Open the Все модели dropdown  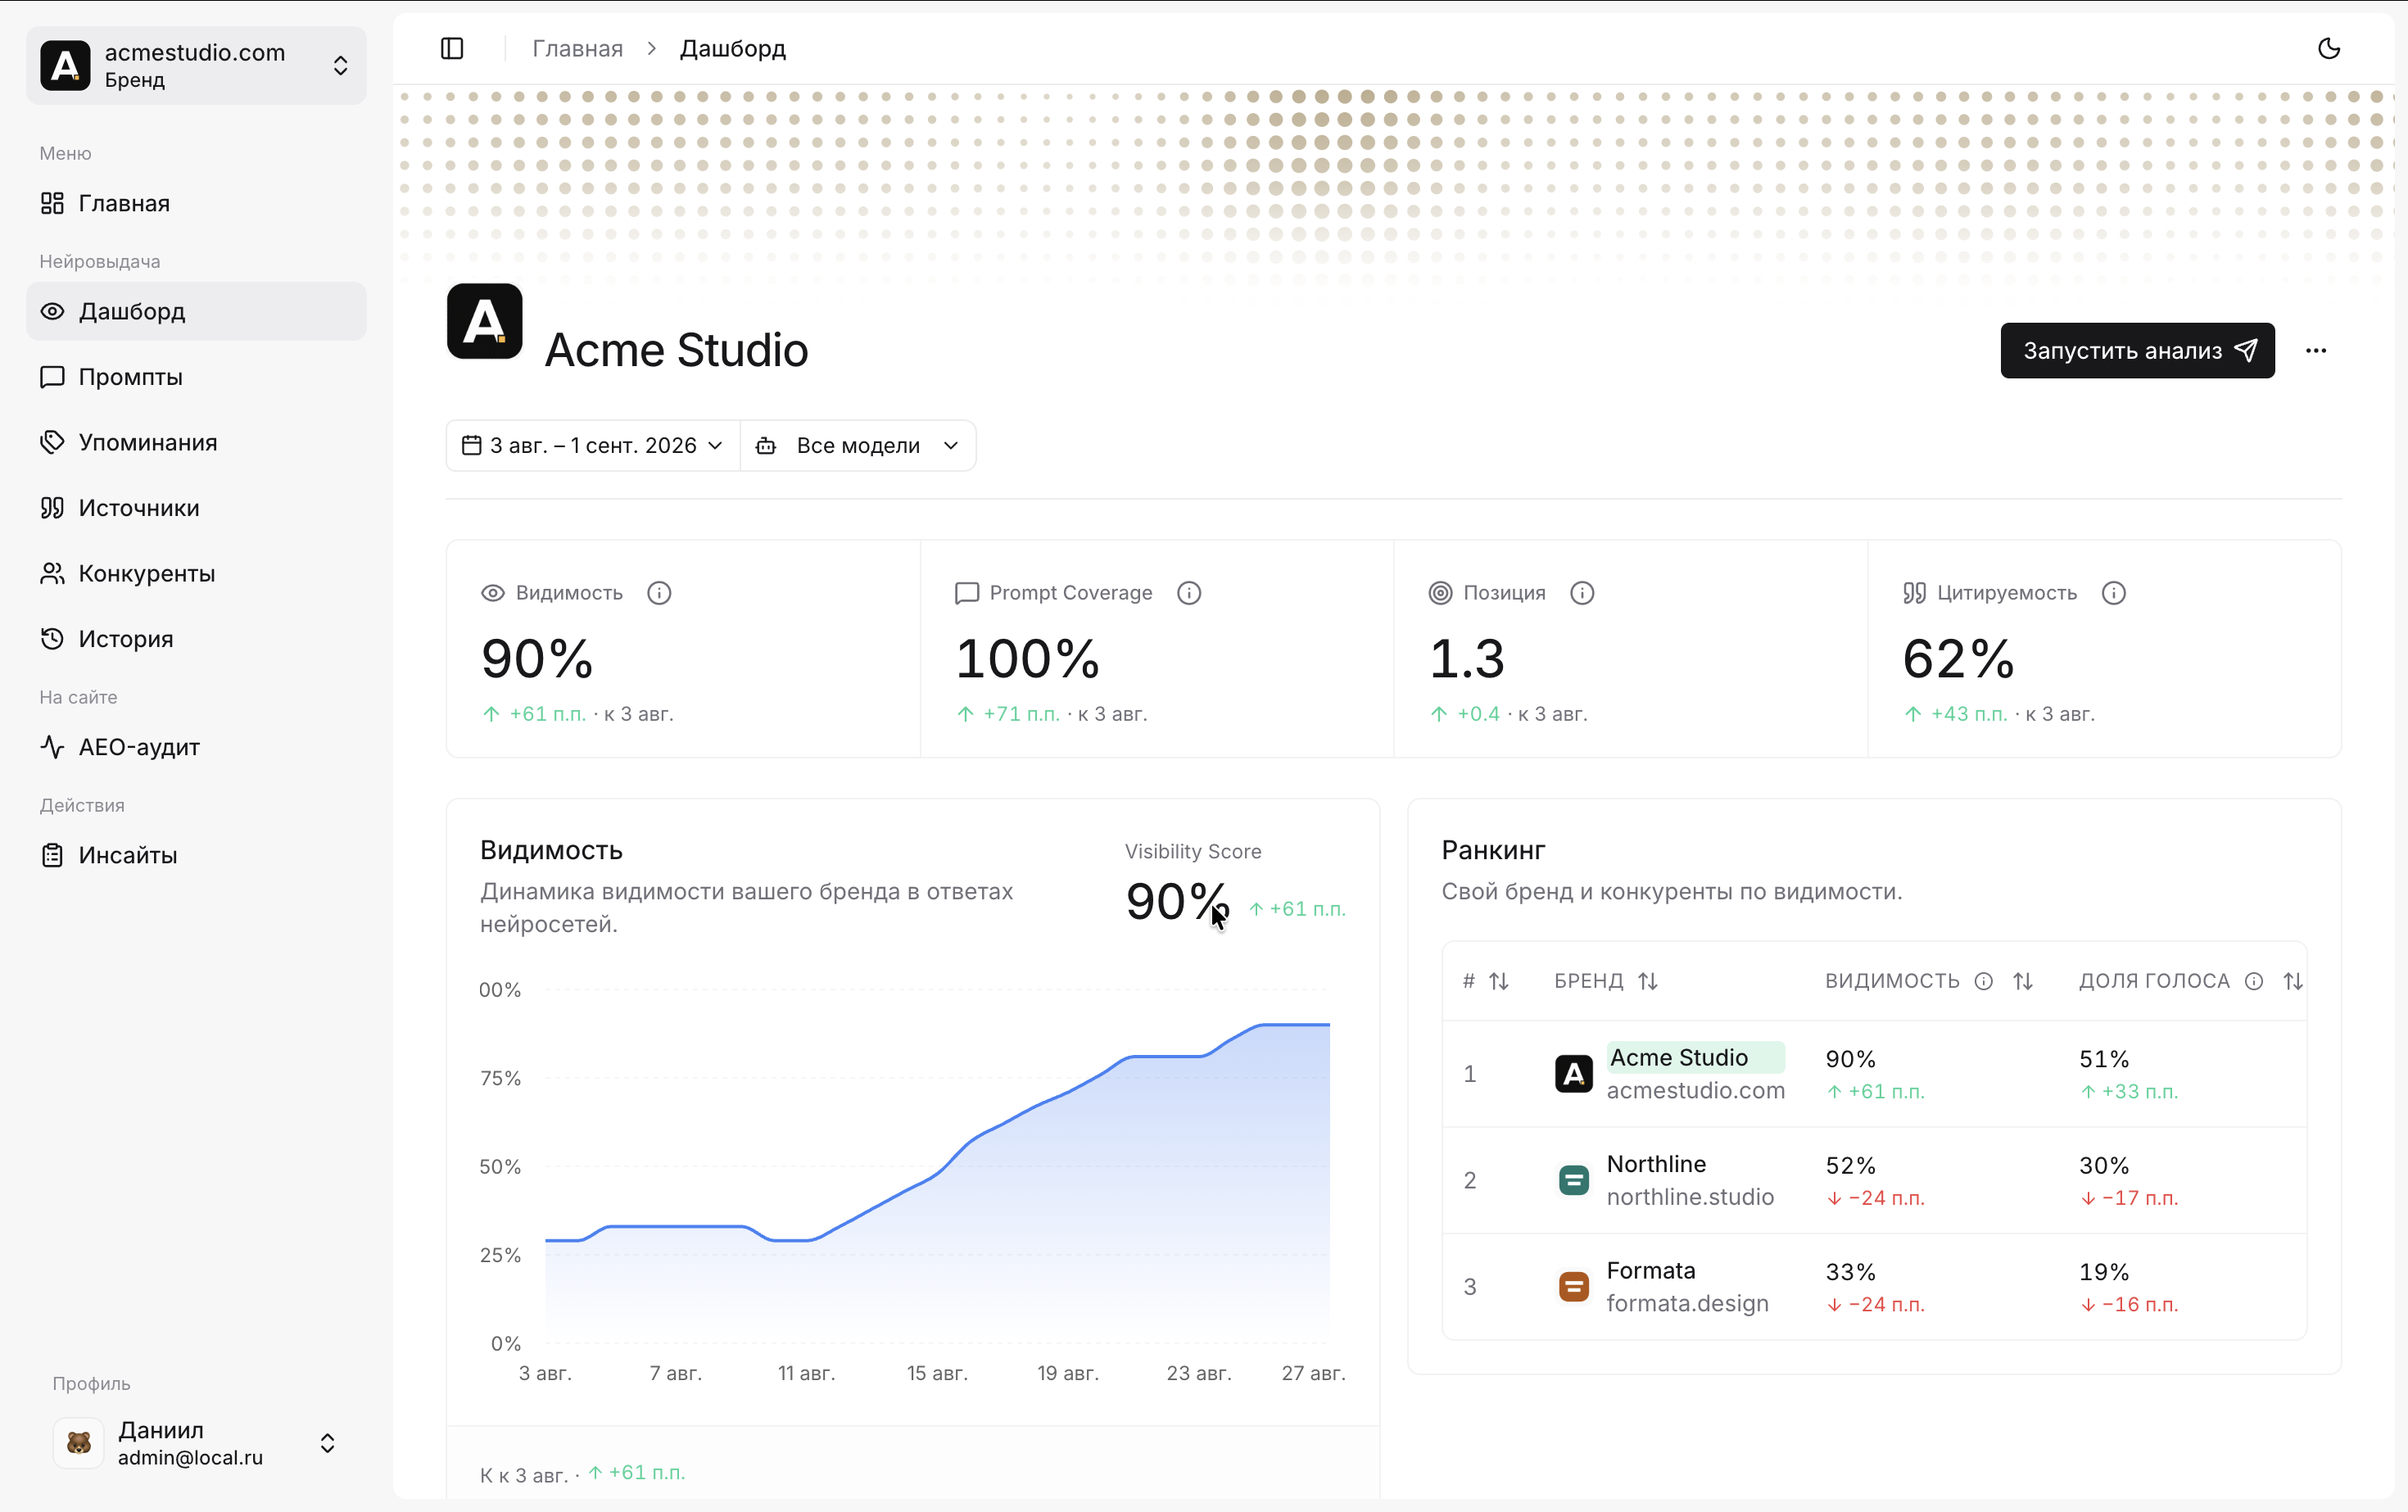[858, 445]
